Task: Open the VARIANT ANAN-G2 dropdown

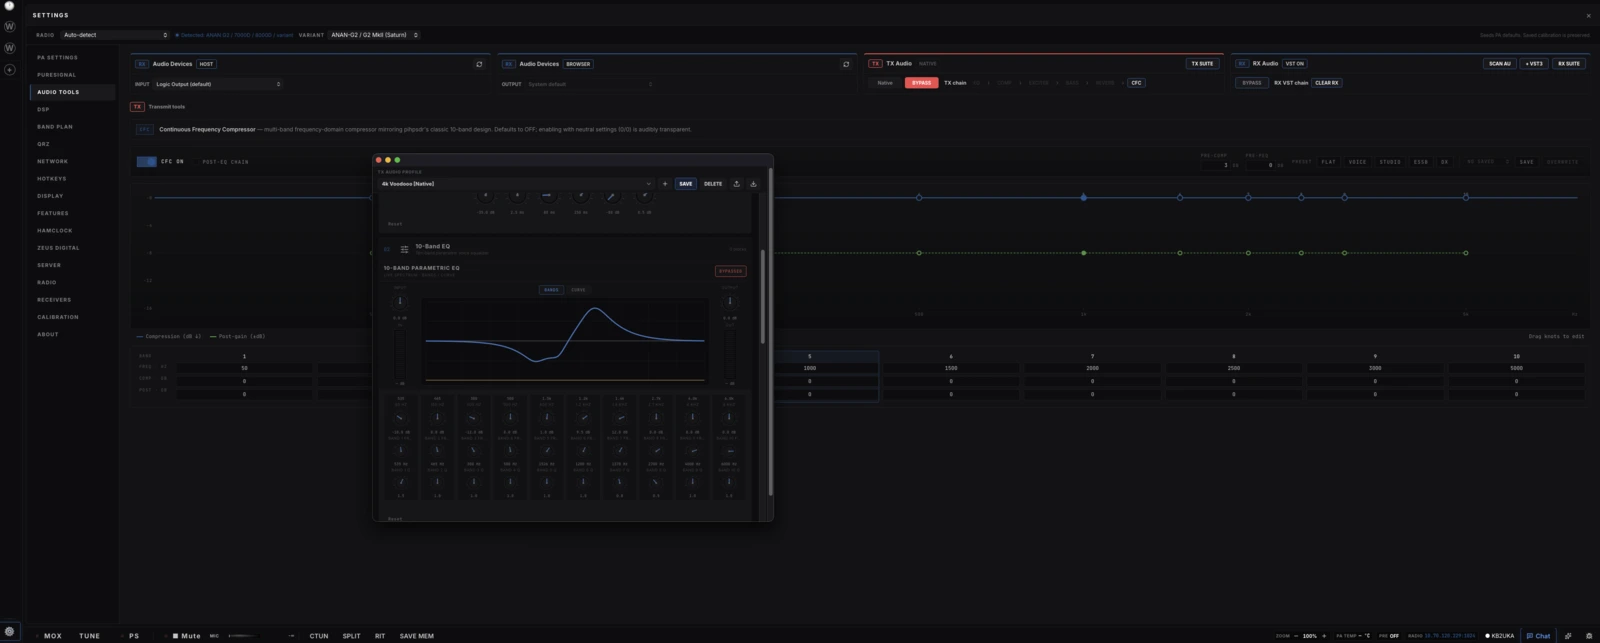Action: 374,35
